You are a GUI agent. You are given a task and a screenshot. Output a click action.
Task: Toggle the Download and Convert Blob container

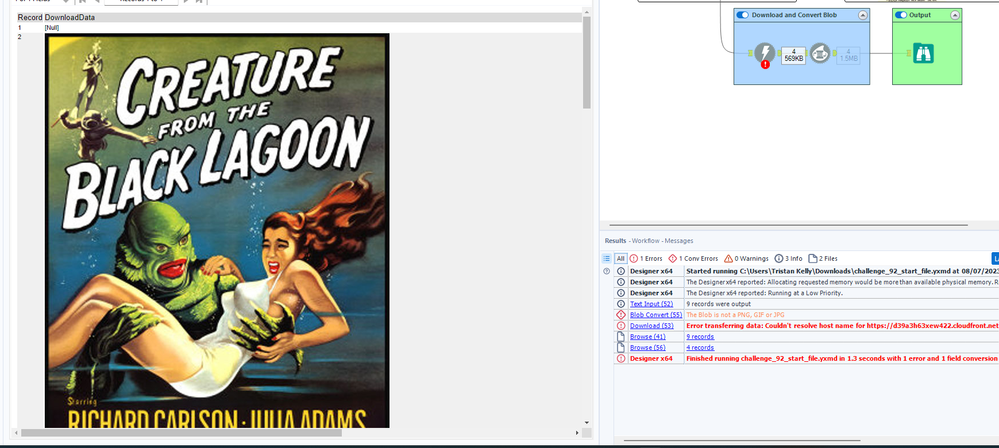pyautogui.click(x=742, y=15)
